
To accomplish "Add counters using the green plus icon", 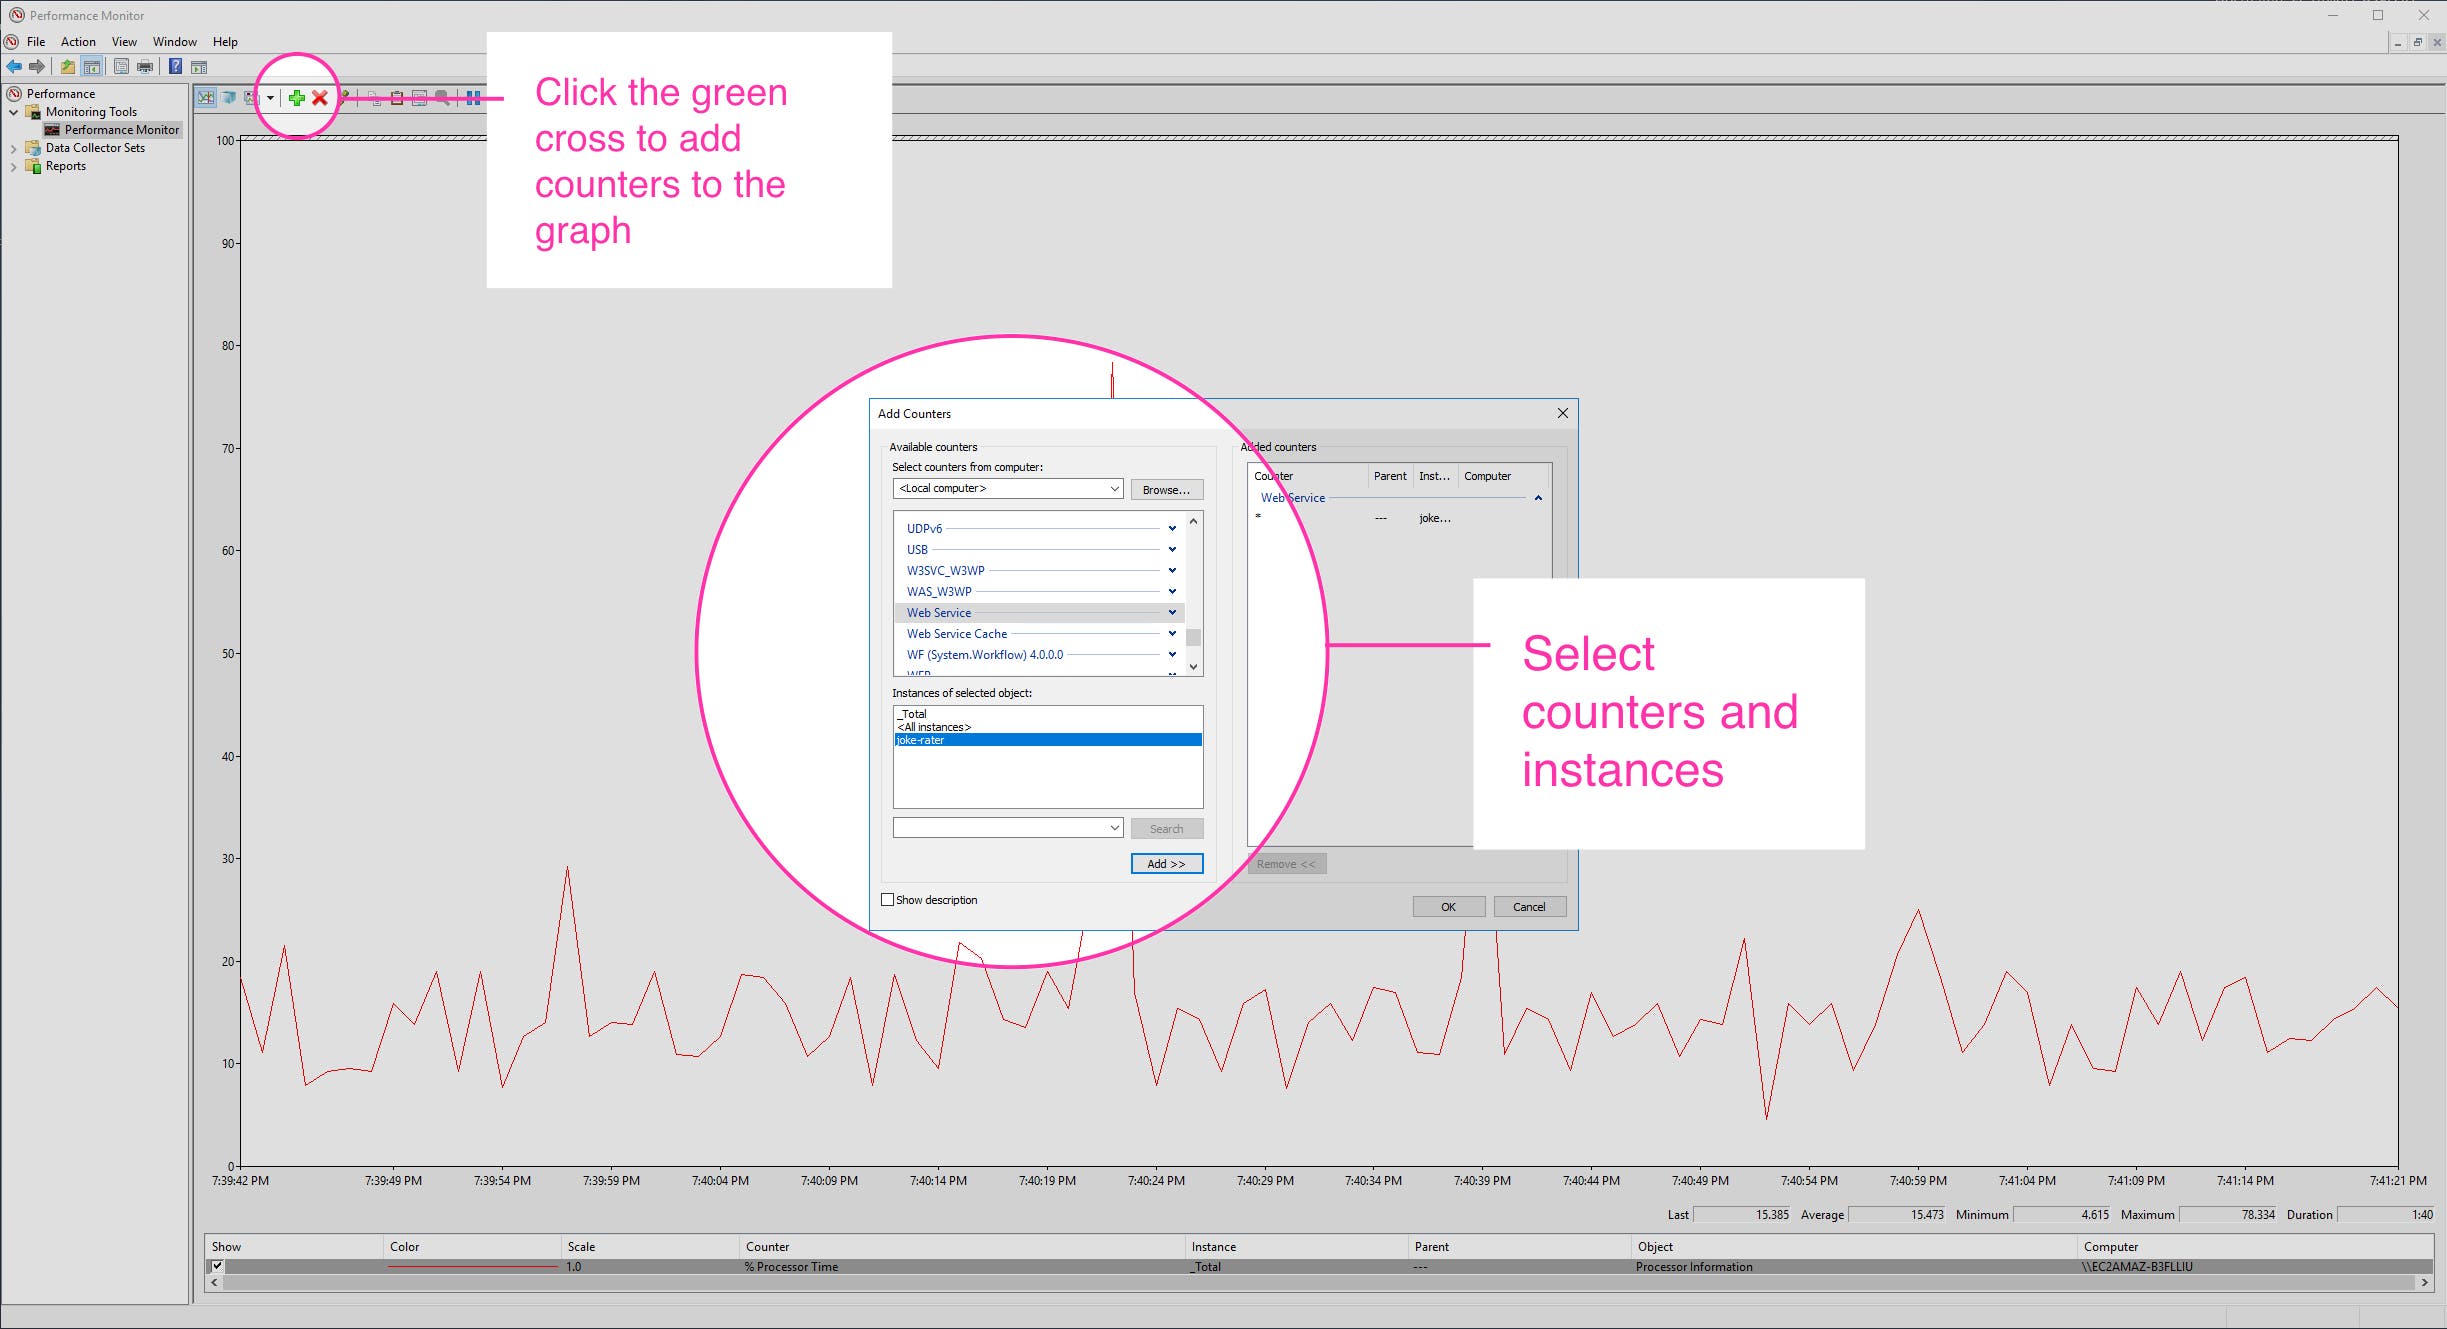I will tap(297, 98).
